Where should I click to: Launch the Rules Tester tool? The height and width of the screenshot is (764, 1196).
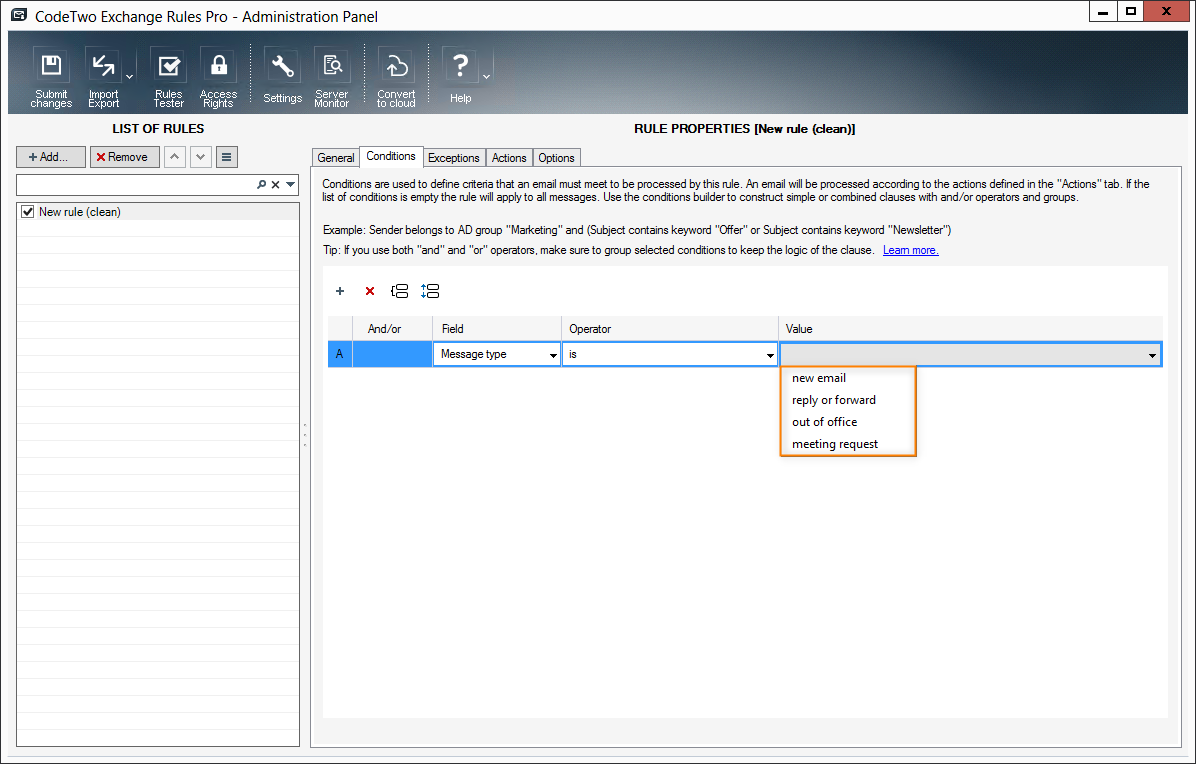coord(169,77)
